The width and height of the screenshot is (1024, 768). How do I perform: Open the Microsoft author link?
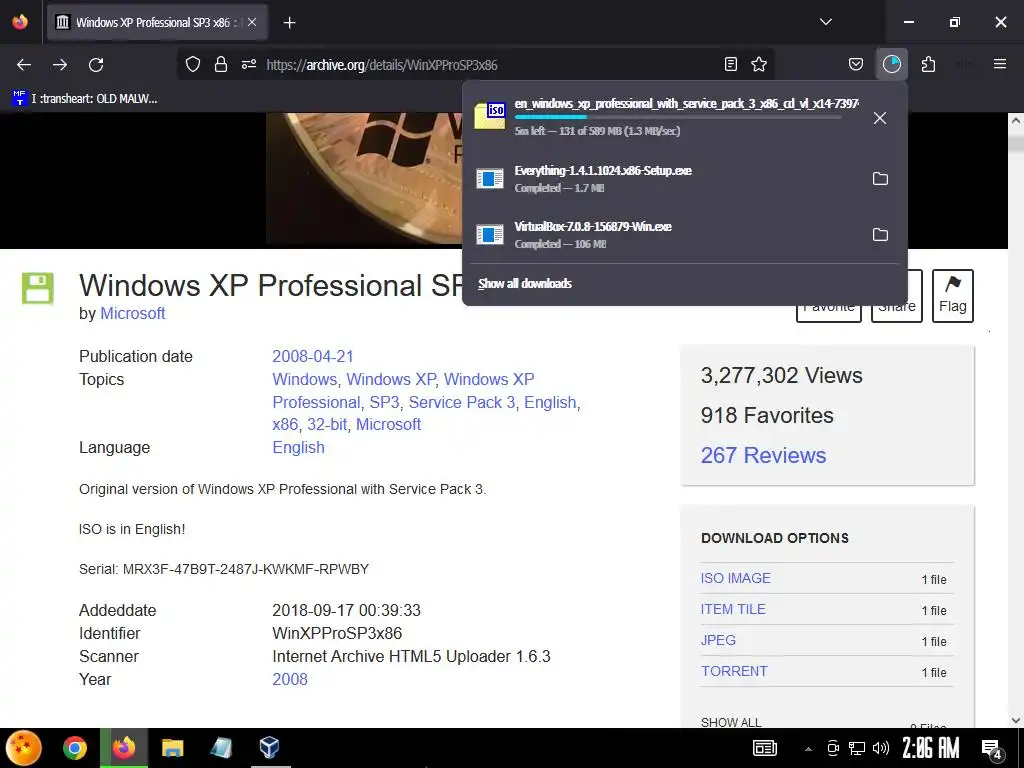(133, 313)
